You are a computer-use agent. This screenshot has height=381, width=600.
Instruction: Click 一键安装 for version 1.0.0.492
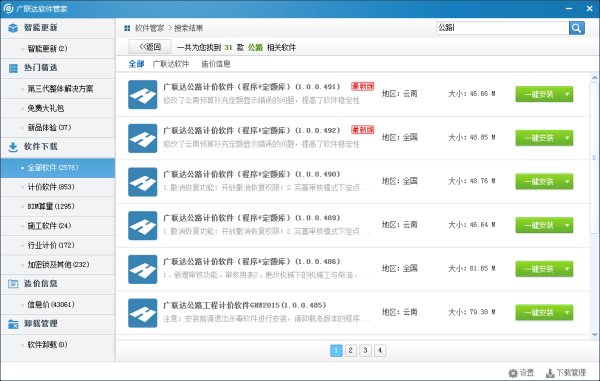pyautogui.click(x=539, y=138)
